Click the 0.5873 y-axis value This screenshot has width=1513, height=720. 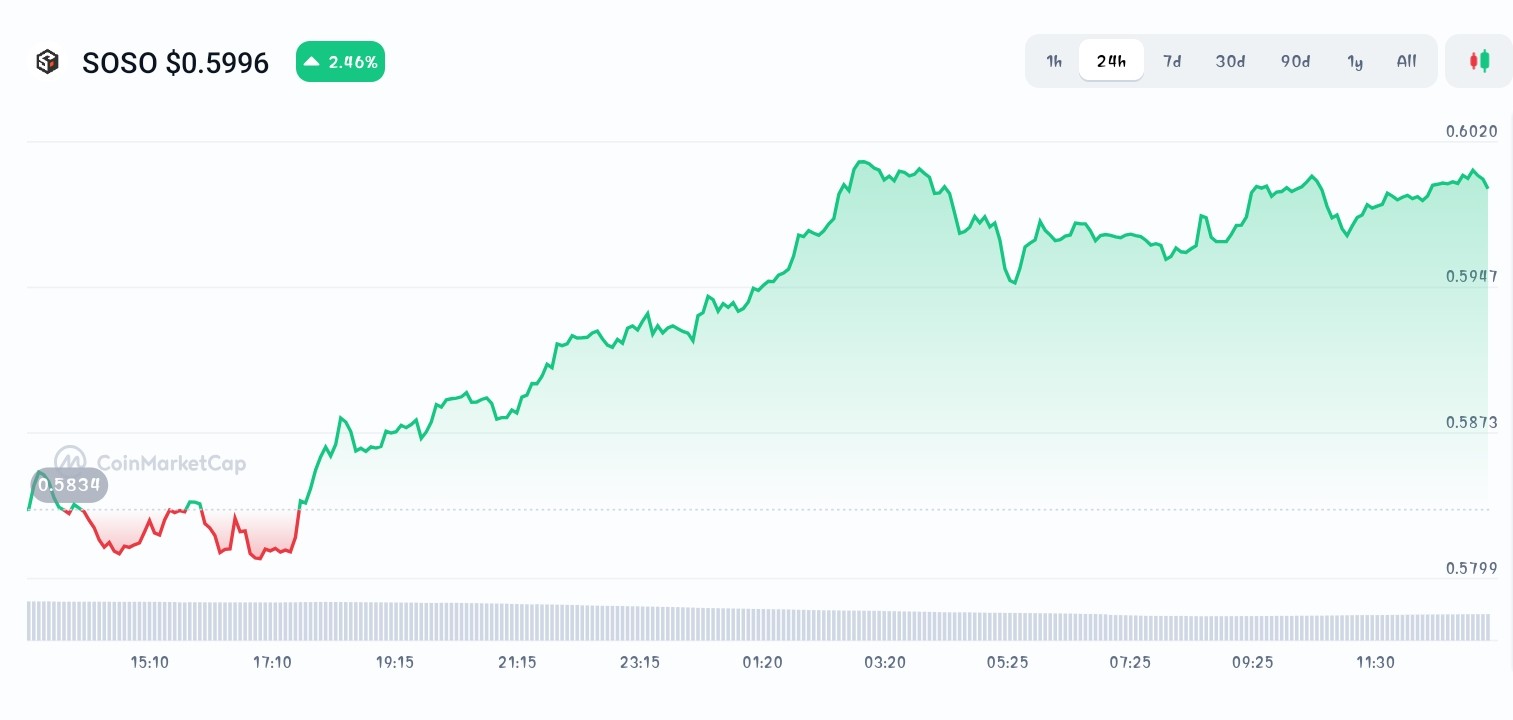[x=1471, y=423]
